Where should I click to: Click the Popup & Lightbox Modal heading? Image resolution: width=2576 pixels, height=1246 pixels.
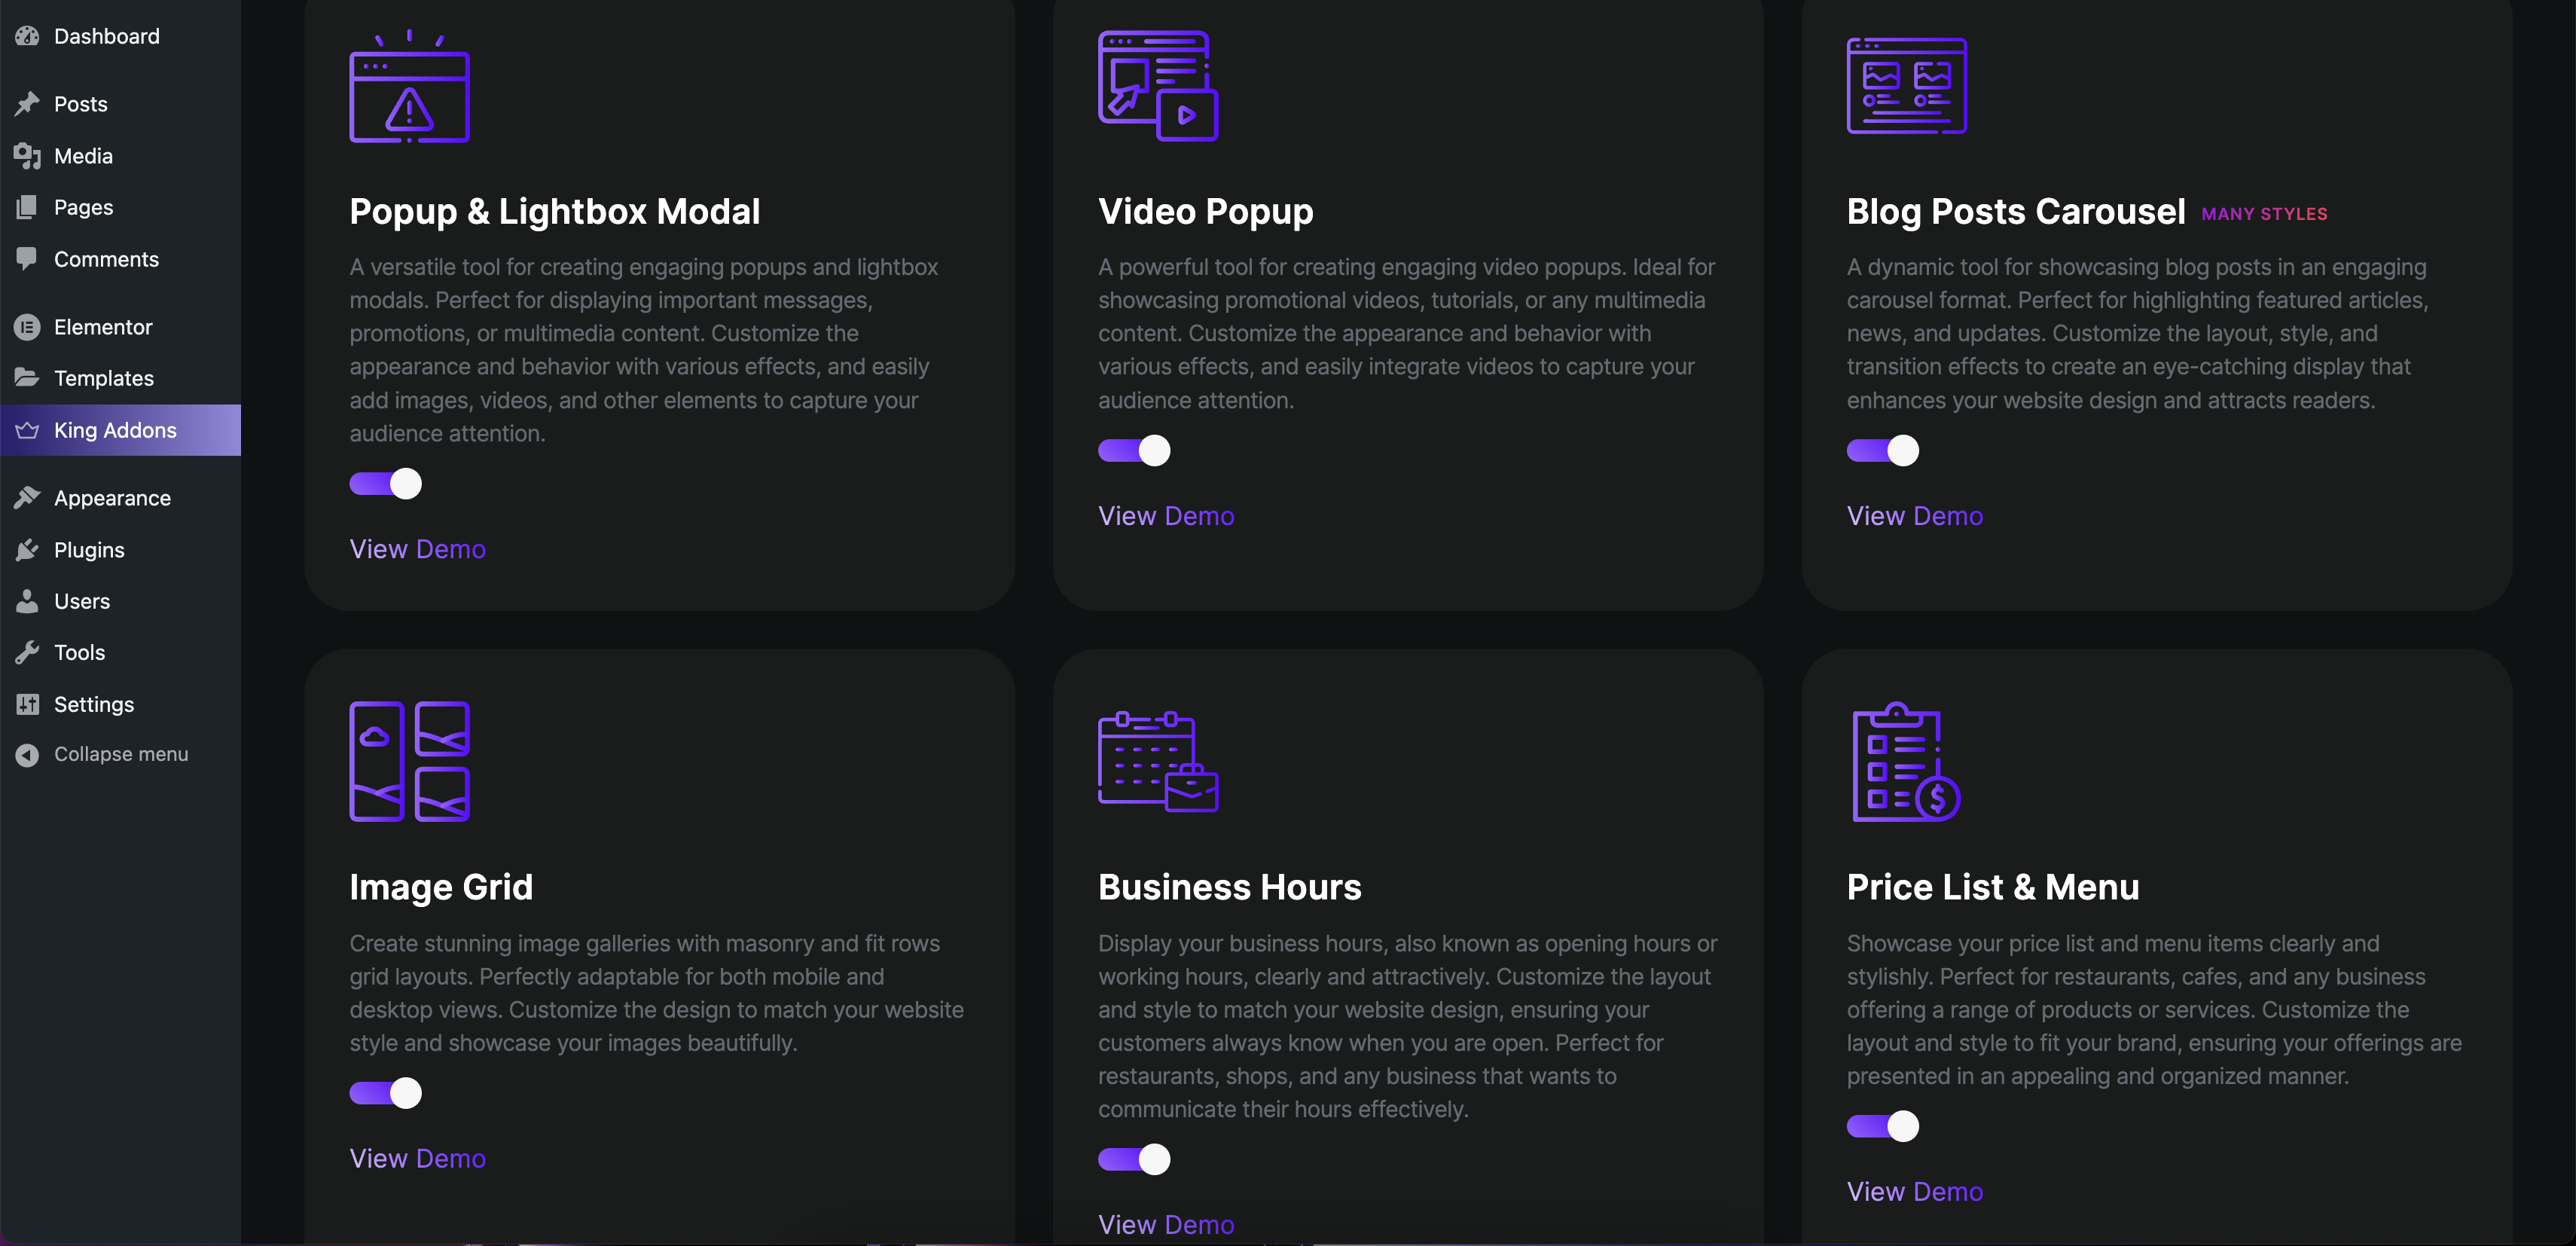click(x=555, y=212)
